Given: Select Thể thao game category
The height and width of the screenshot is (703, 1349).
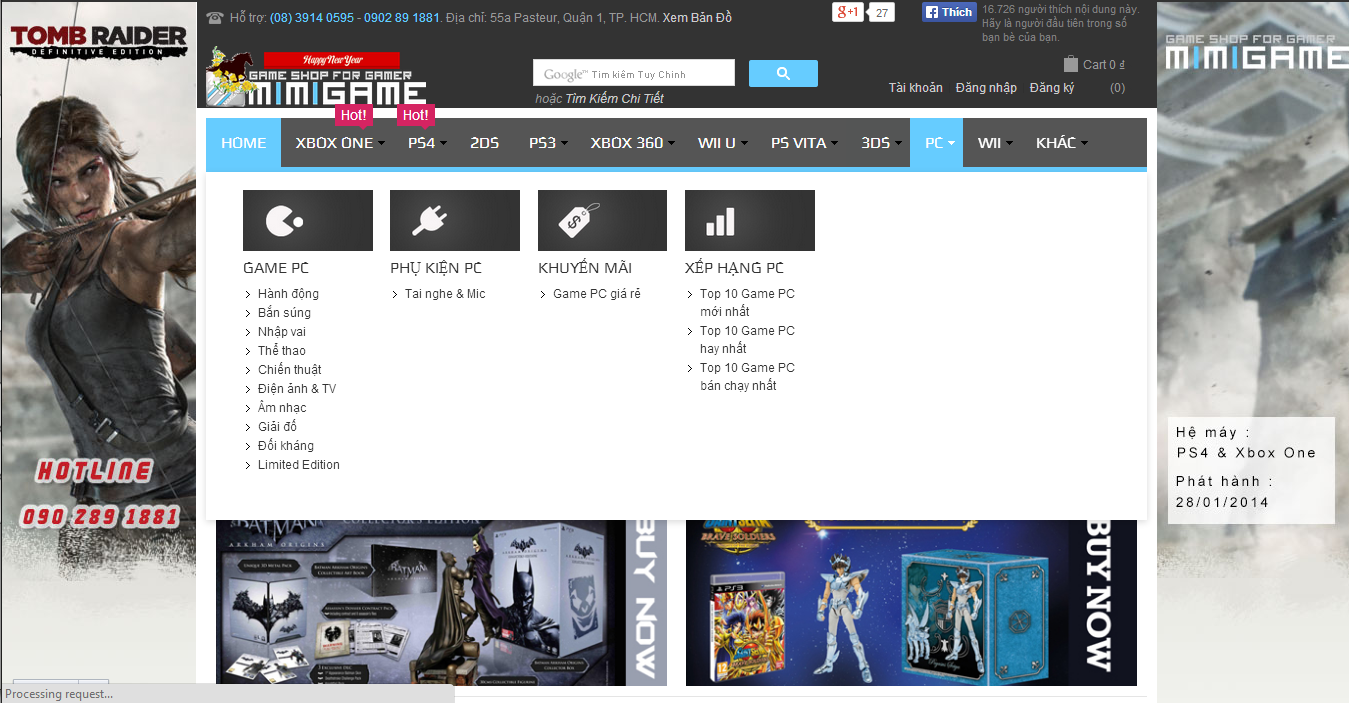Looking at the screenshot, I should click(282, 351).
